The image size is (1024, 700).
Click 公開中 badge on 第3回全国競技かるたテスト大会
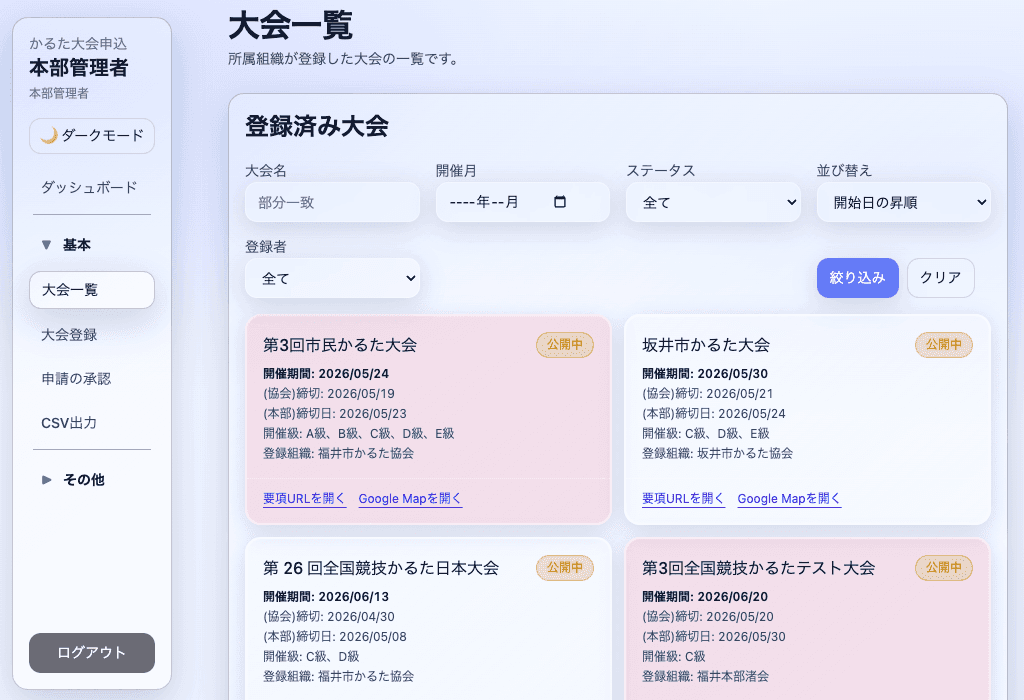(x=944, y=567)
